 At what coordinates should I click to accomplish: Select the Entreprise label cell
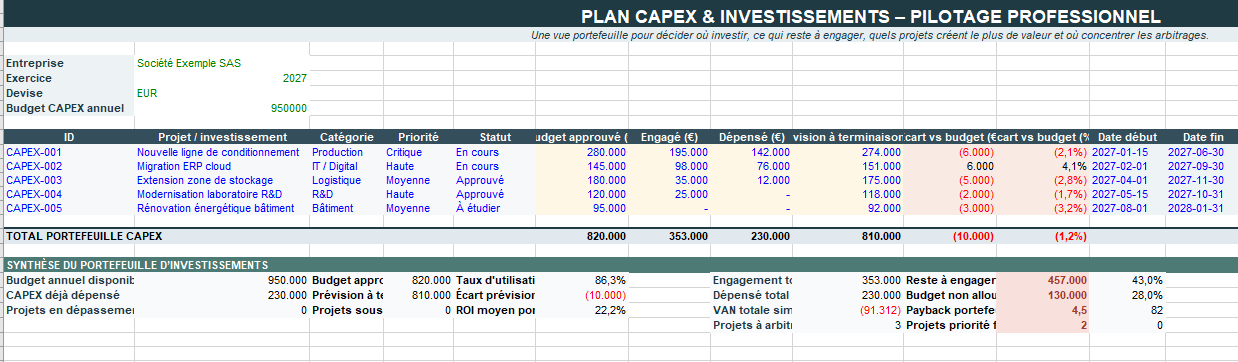[x=69, y=63]
